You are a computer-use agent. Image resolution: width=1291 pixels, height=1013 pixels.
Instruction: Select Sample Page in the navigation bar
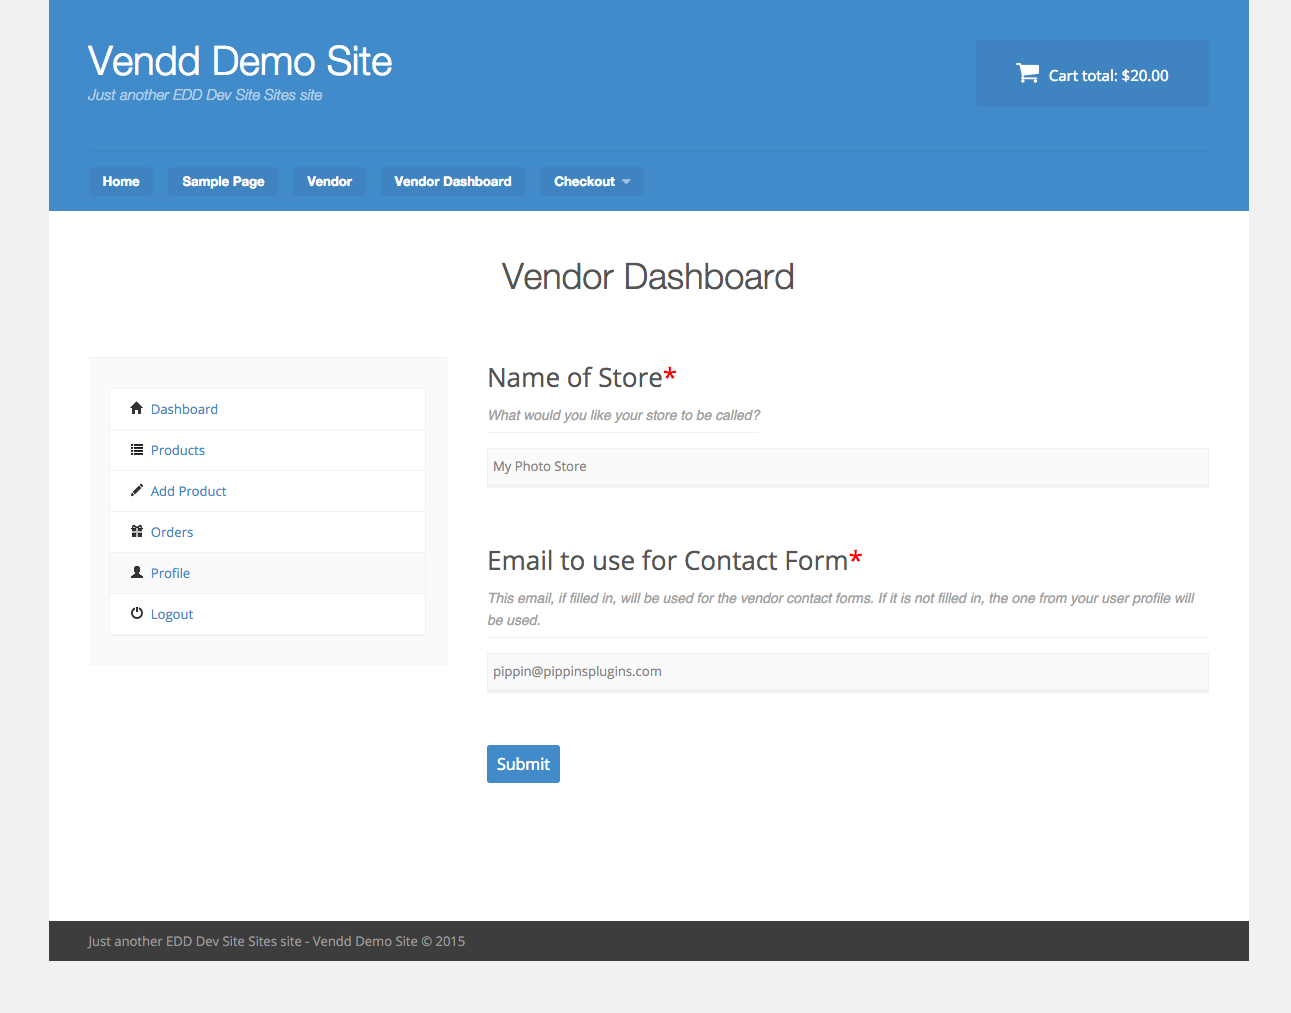[222, 181]
